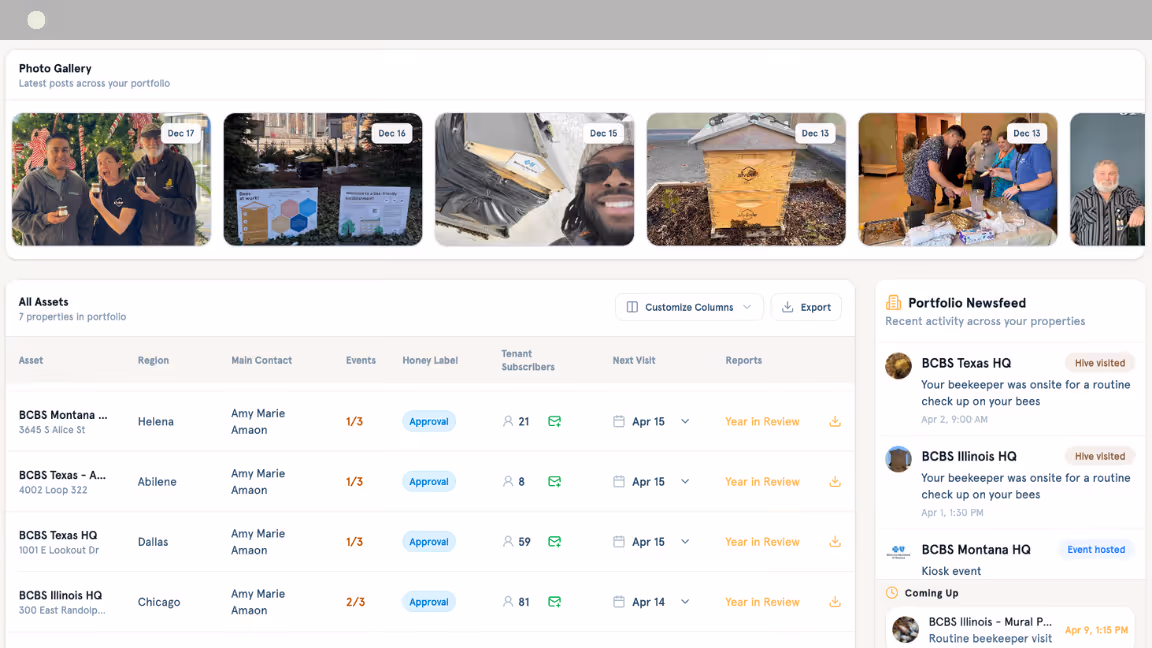Click the clock icon beside Coming Up
The height and width of the screenshot is (648, 1152).
[892, 593]
